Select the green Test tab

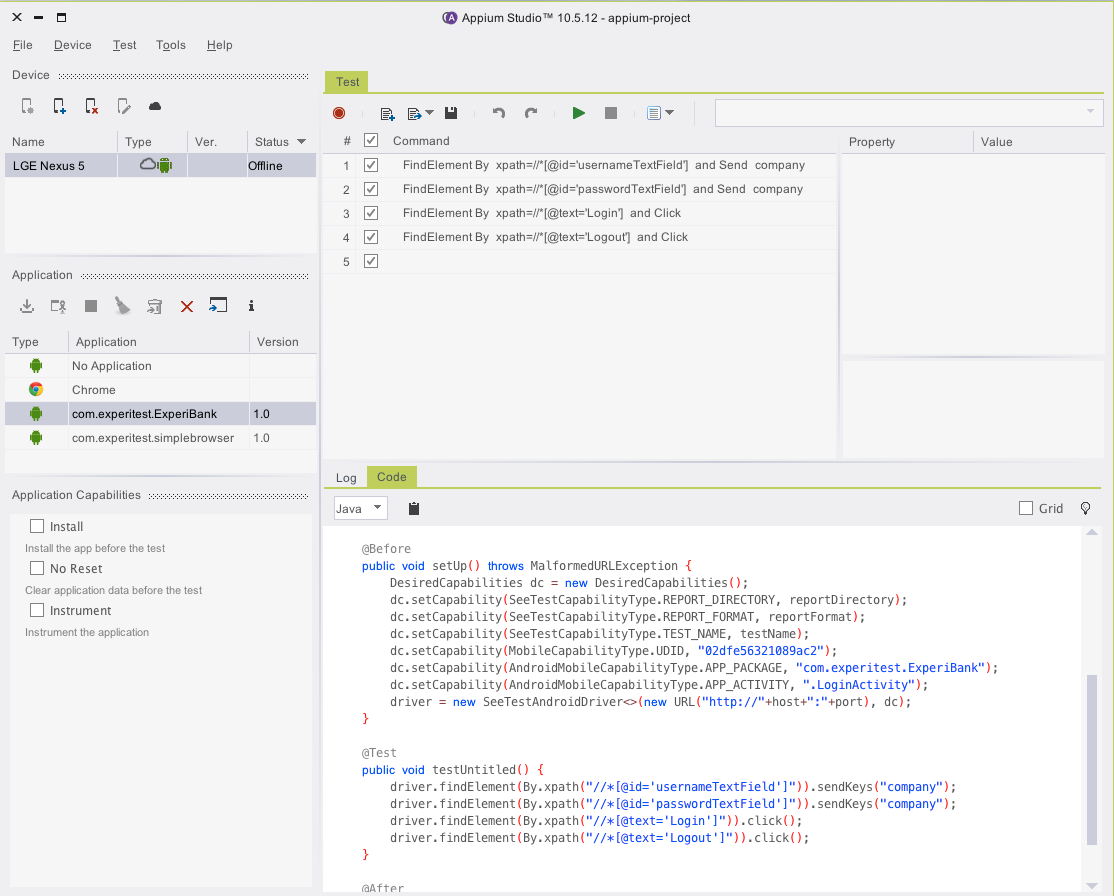347,82
